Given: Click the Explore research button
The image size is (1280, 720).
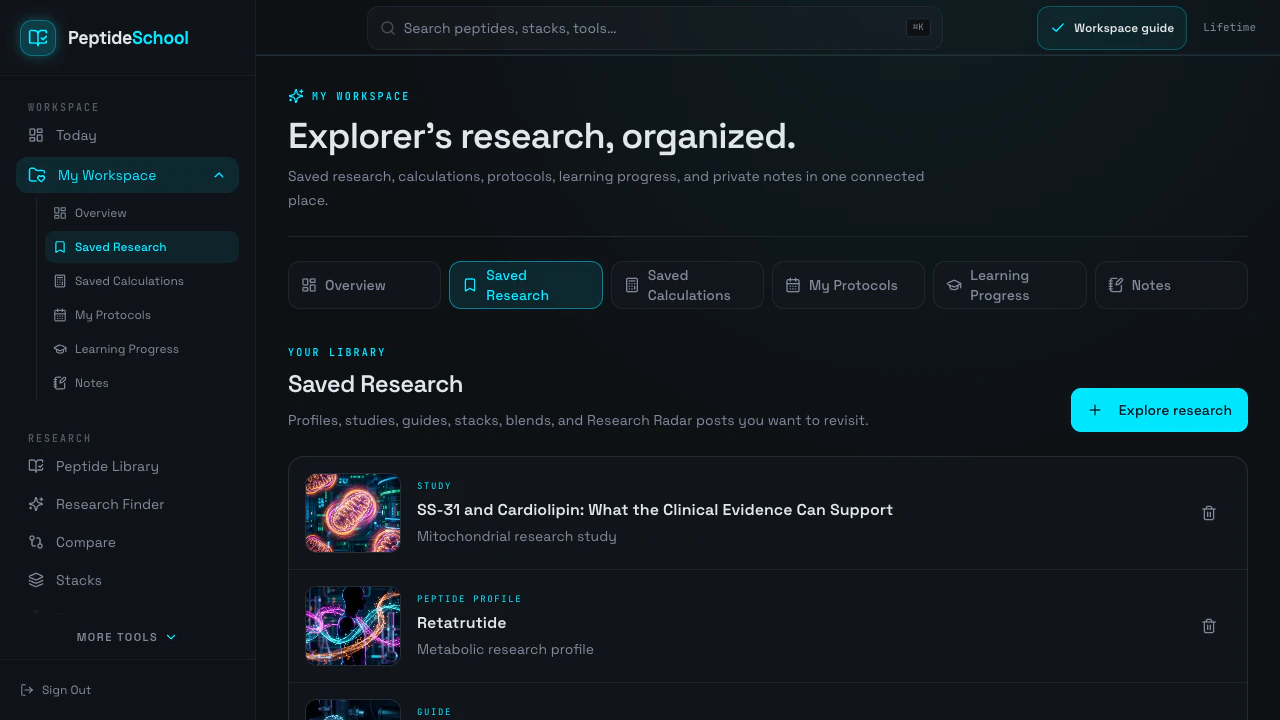Looking at the screenshot, I should pyautogui.click(x=1159, y=410).
